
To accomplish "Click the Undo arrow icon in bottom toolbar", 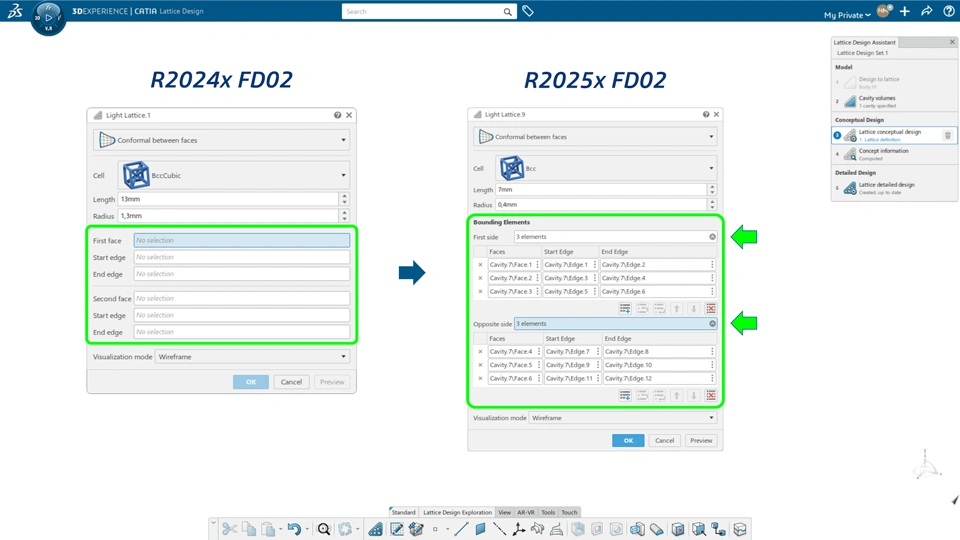I will click(x=294, y=529).
